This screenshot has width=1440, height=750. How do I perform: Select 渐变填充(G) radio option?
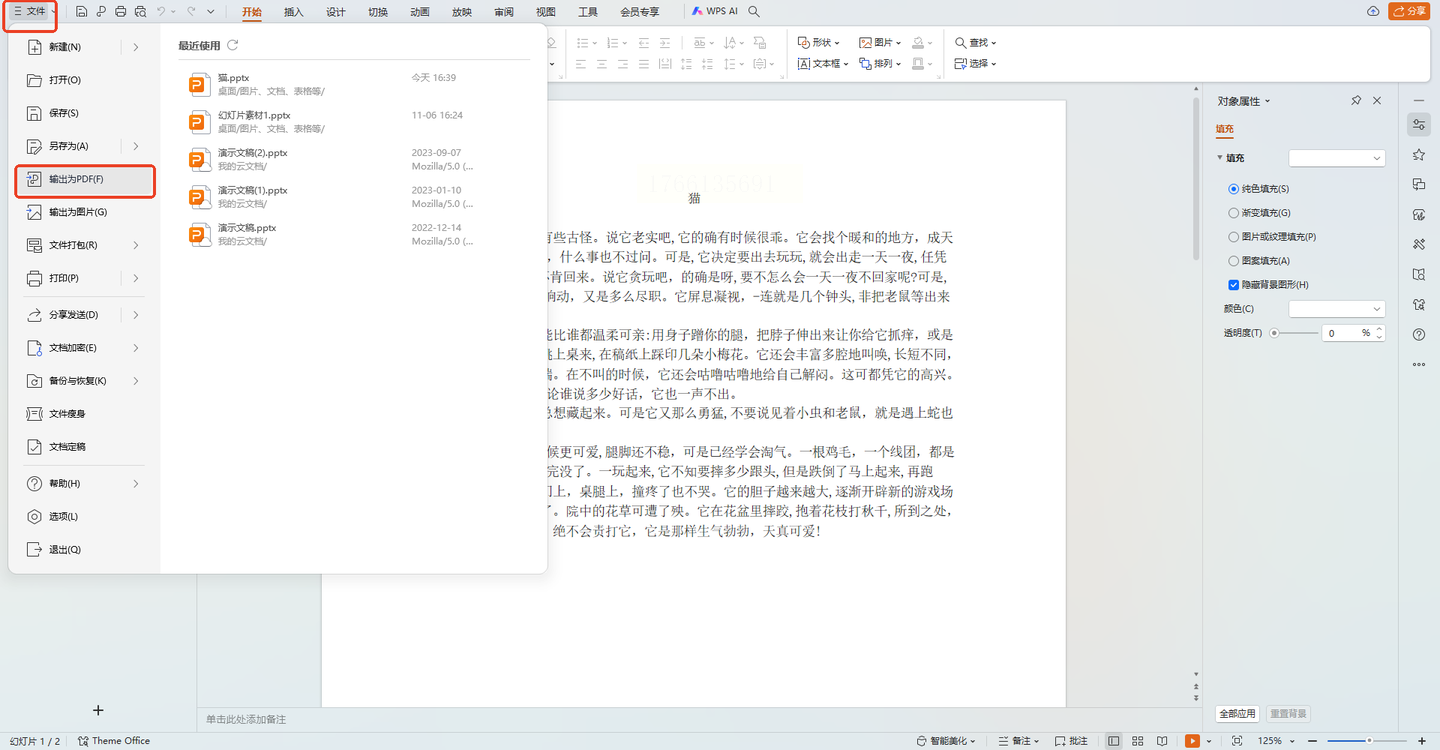pyautogui.click(x=1233, y=212)
